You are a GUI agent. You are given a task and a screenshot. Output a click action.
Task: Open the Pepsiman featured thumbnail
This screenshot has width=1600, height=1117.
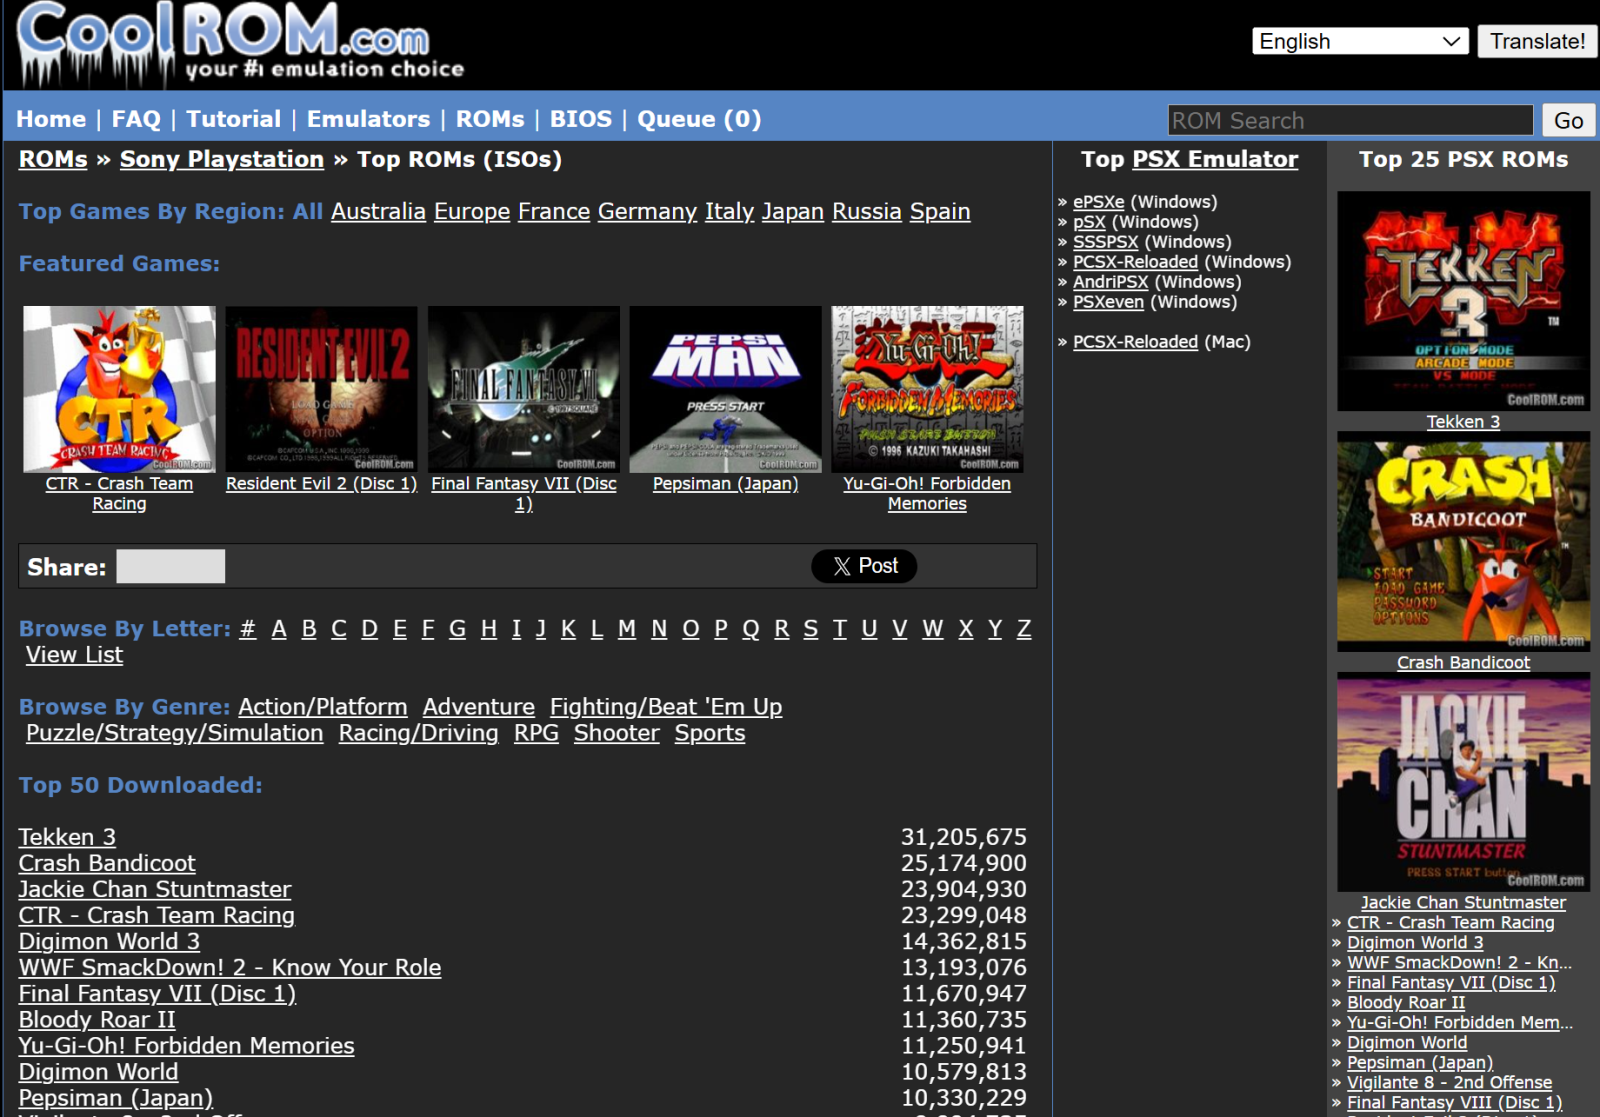point(725,389)
